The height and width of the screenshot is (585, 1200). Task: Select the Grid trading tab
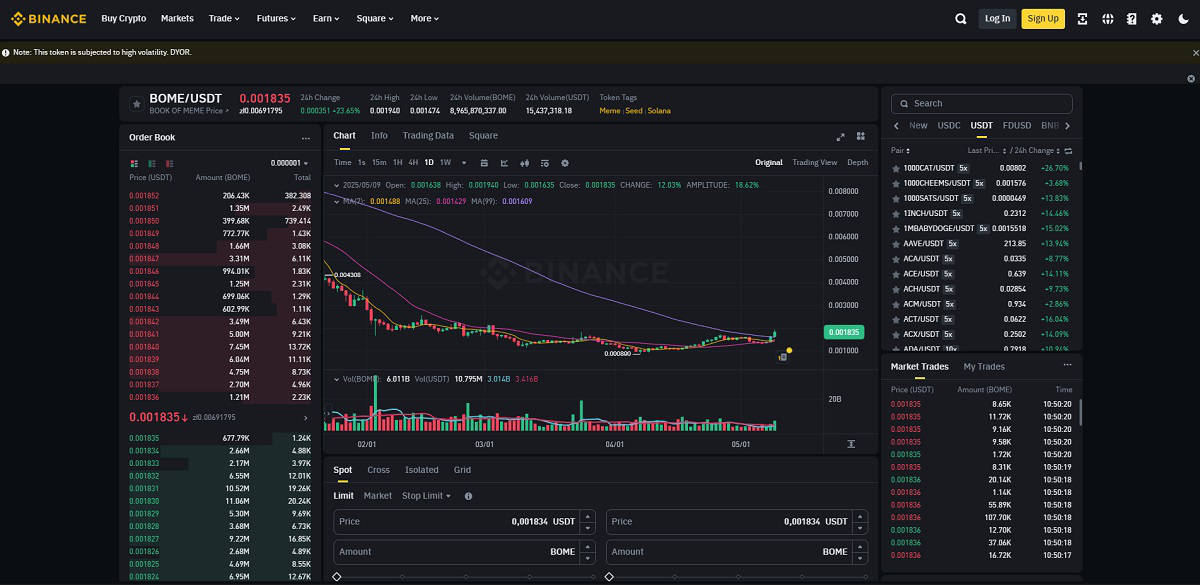tap(462, 470)
